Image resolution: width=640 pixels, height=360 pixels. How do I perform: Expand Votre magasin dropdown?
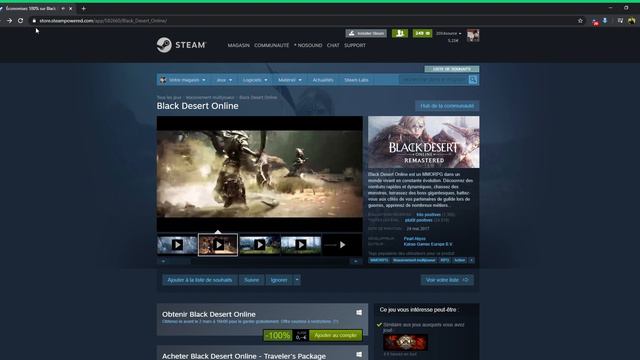[183, 80]
